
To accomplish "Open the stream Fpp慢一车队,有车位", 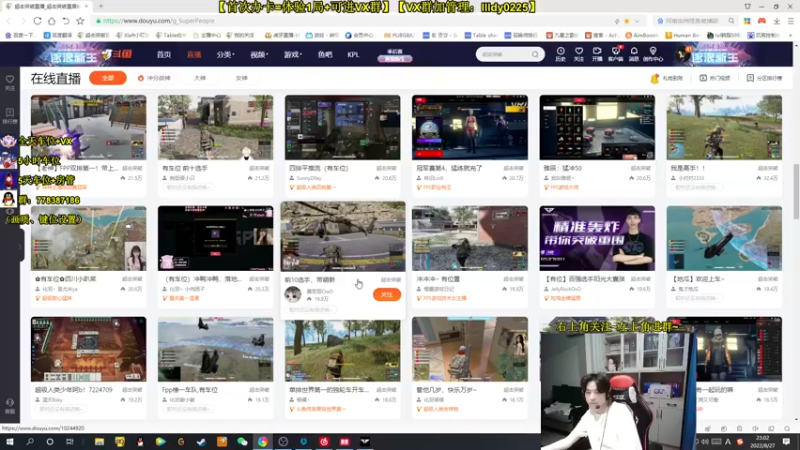I will [x=215, y=349].
